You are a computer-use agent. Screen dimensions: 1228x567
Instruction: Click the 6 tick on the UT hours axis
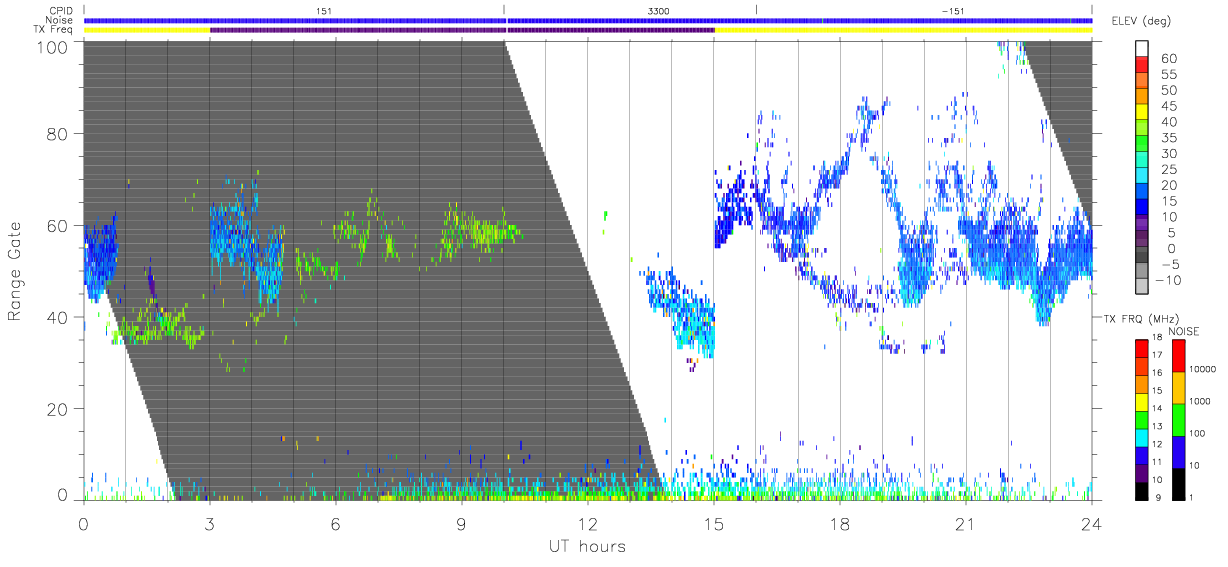point(335,524)
